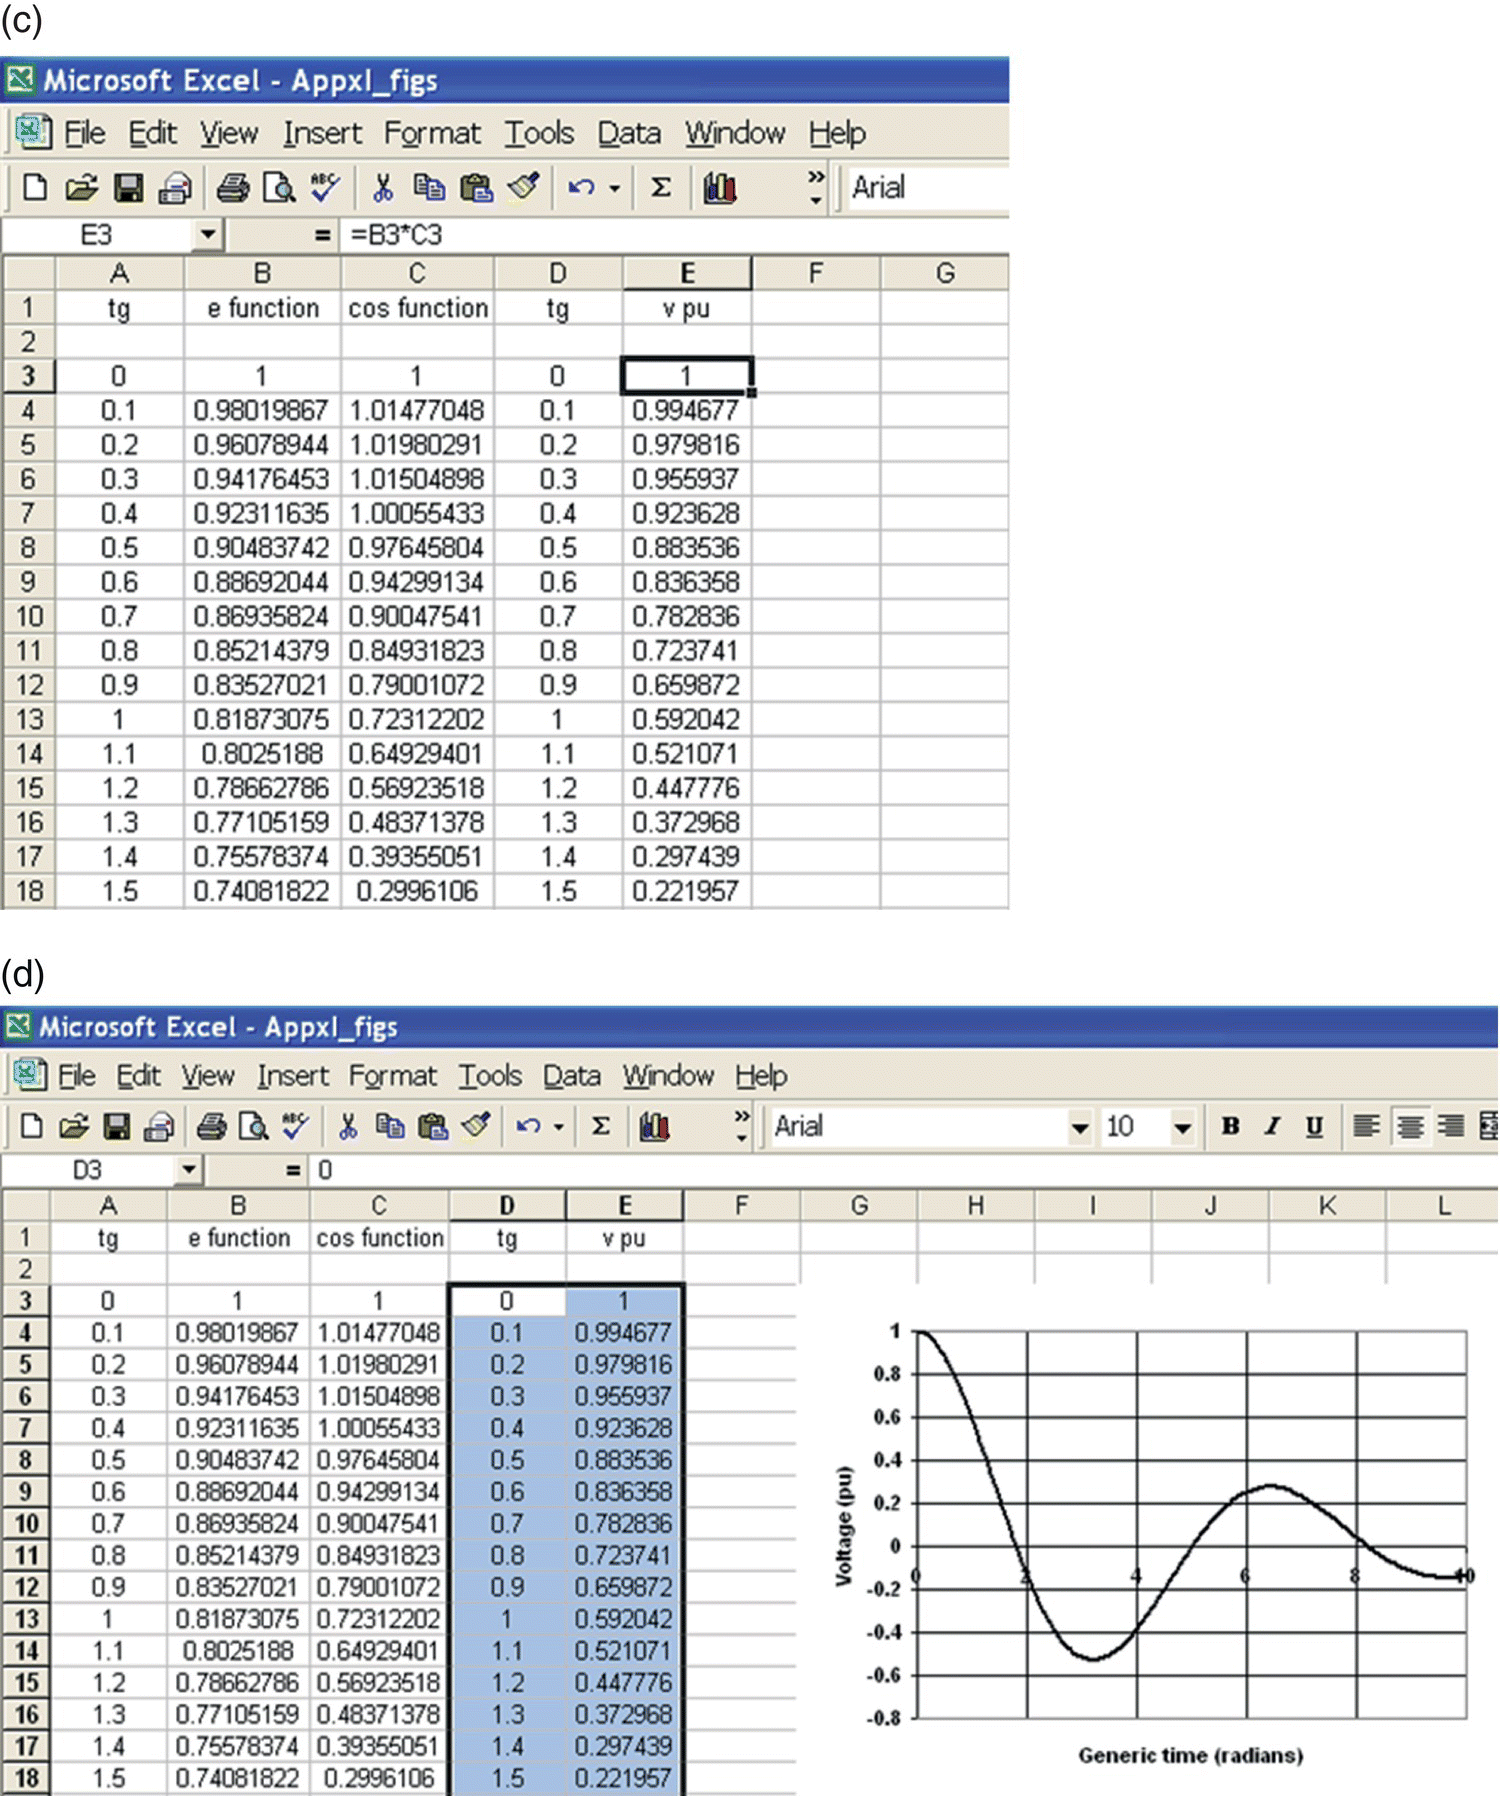The image size is (1500, 1796).
Task: Toggle Align Right button
Action: [x=1451, y=1126]
